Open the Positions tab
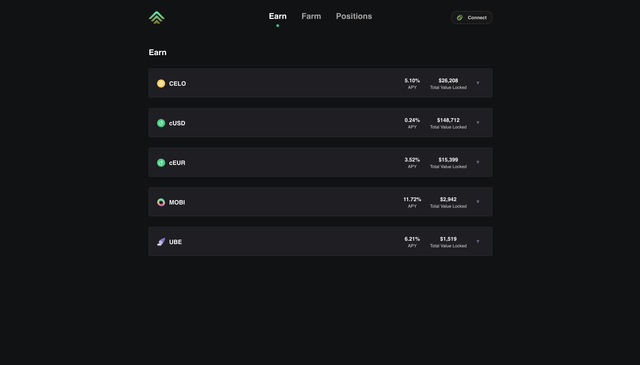Viewport: 640px width, 365px height. click(354, 16)
